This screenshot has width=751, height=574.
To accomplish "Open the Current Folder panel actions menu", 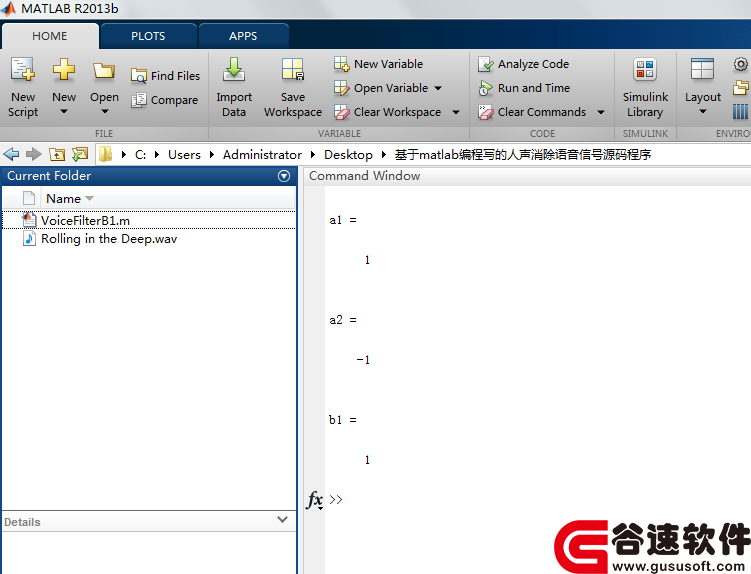I will tap(284, 176).
